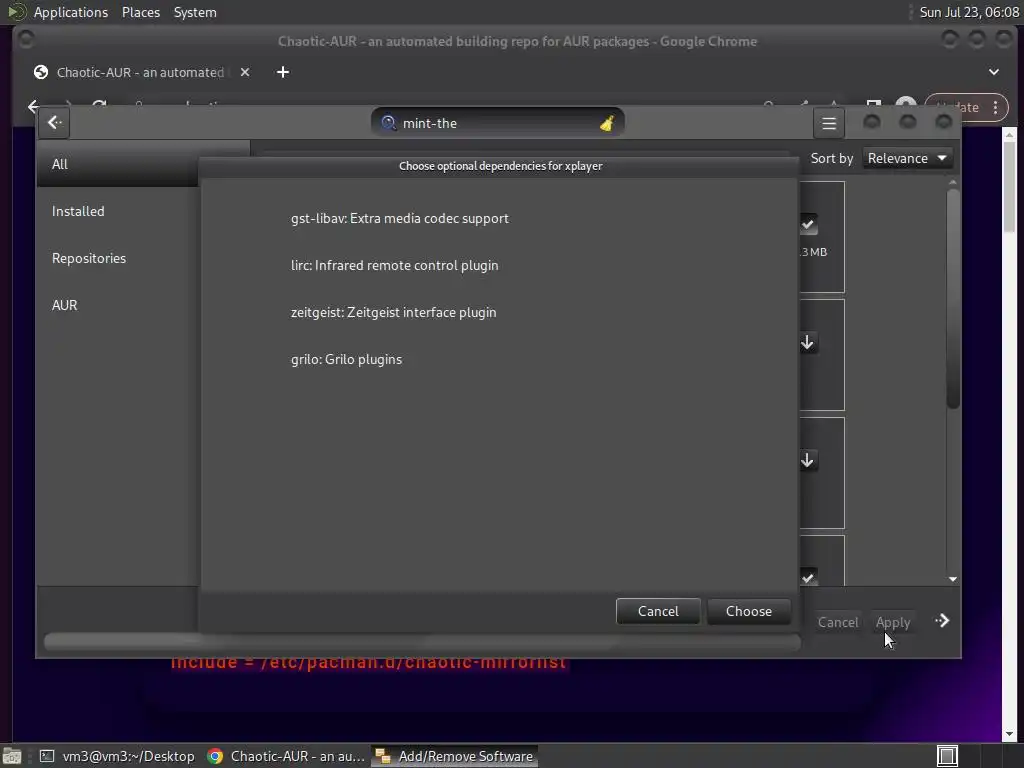Clear the search field with the broom icon
The width and height of the screenshot is (1024, 768).
(607, 123)
